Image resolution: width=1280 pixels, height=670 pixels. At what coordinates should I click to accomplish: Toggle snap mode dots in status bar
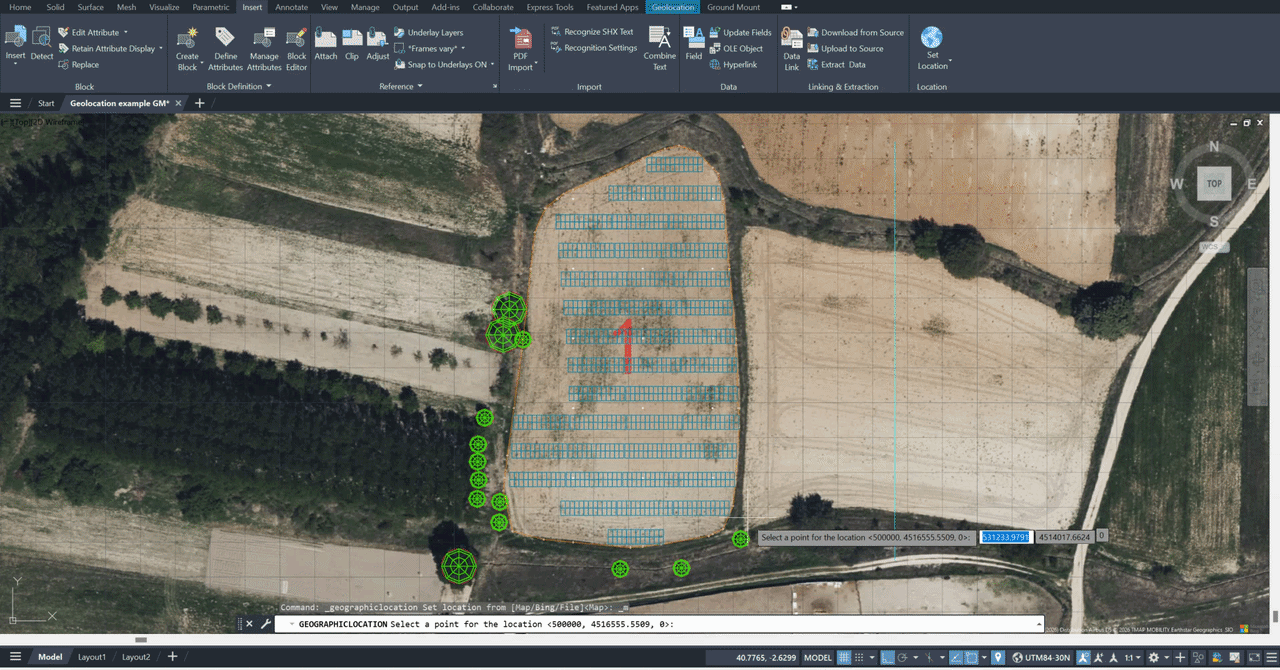pos(859,657)
